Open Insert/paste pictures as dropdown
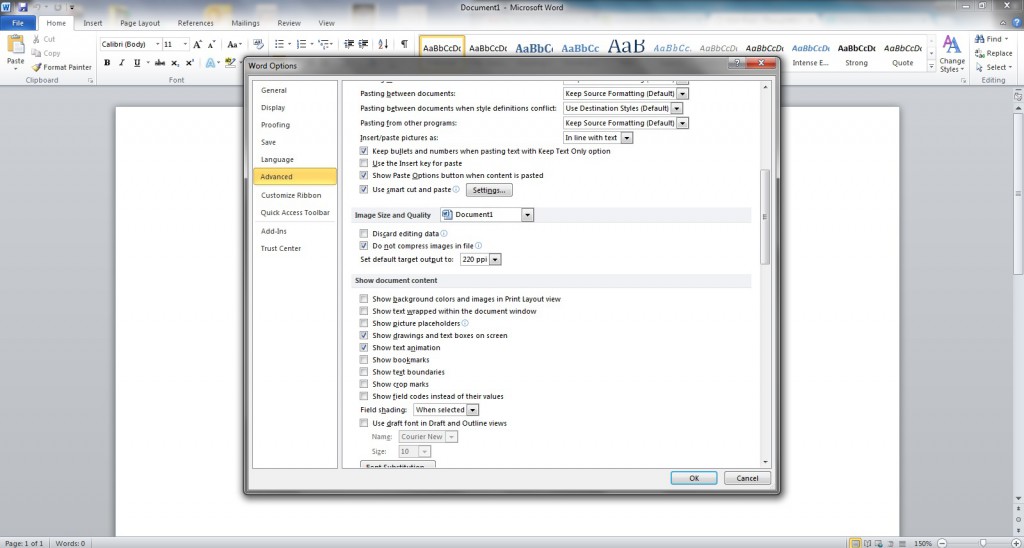 [x=627, y=138]
